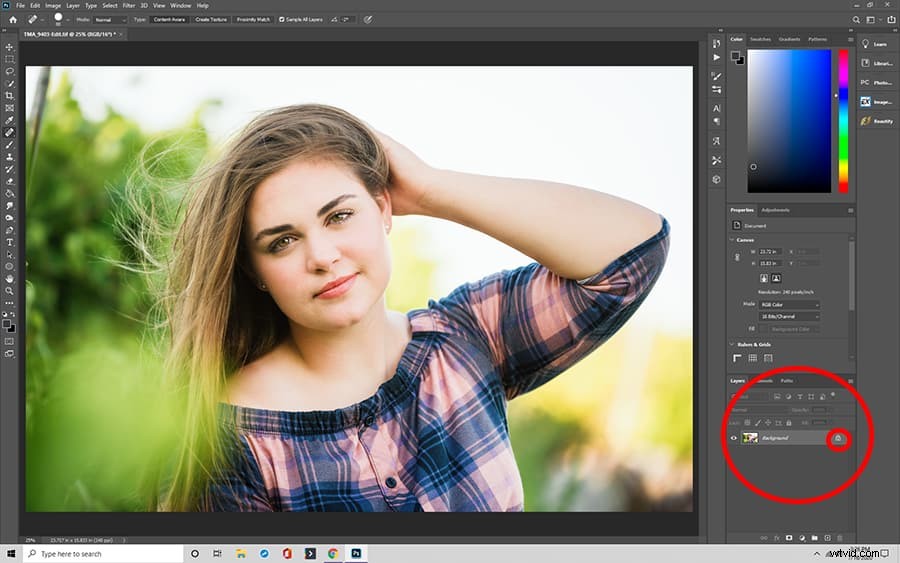Delete layer using trash icon
The width and height of the screenshot is (900, 563).
840,538
